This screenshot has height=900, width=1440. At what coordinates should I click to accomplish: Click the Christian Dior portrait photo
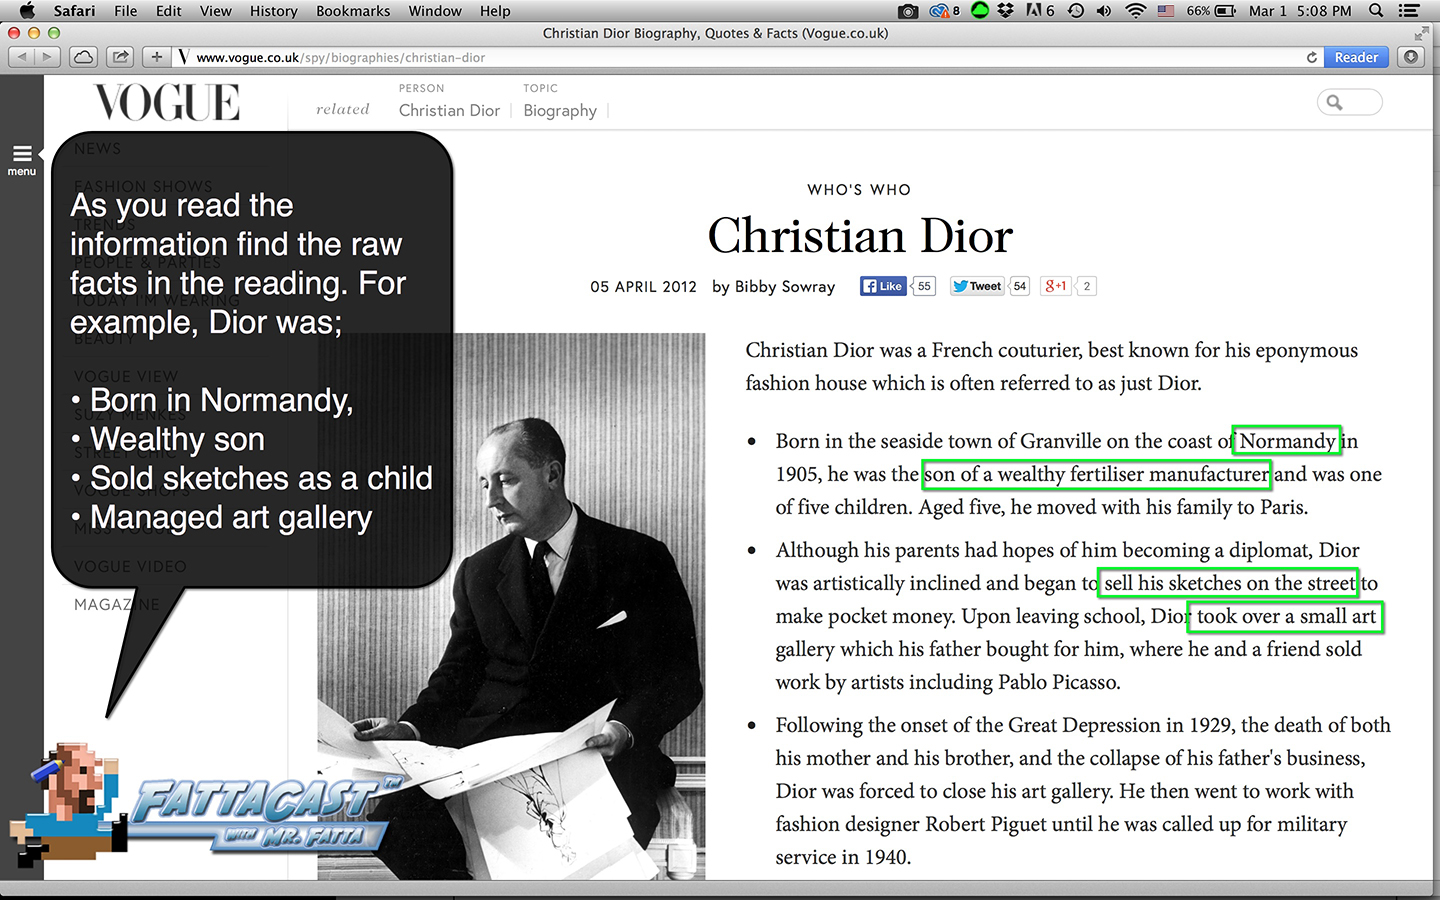coord(511,606)
